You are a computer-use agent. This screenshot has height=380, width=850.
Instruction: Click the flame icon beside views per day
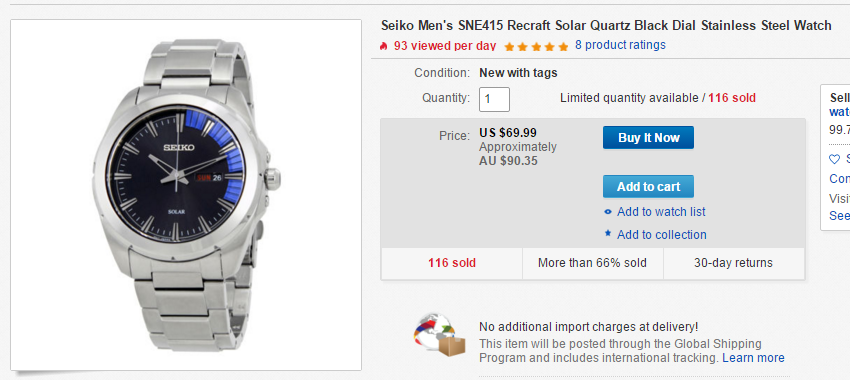pyautogui.click(x=384, y=46)
